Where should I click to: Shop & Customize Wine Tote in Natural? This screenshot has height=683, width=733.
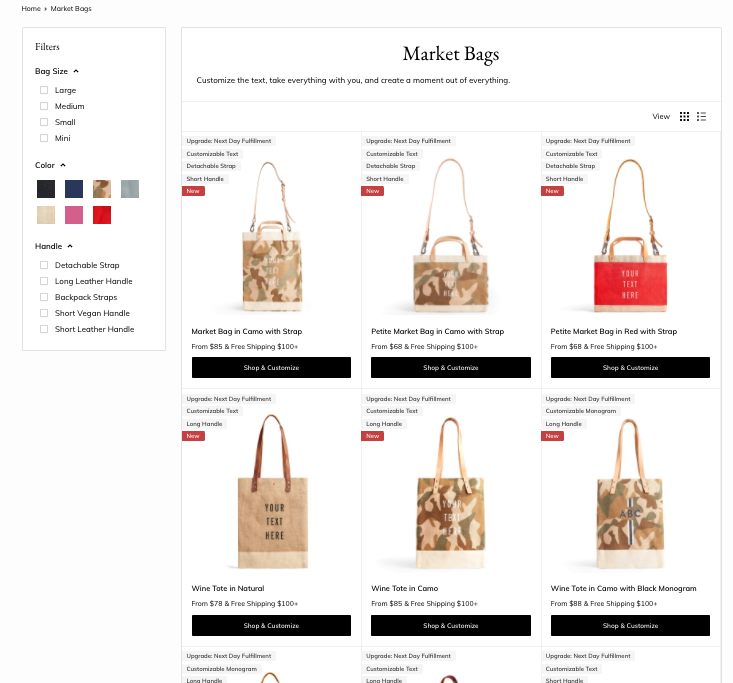point(271,625)
